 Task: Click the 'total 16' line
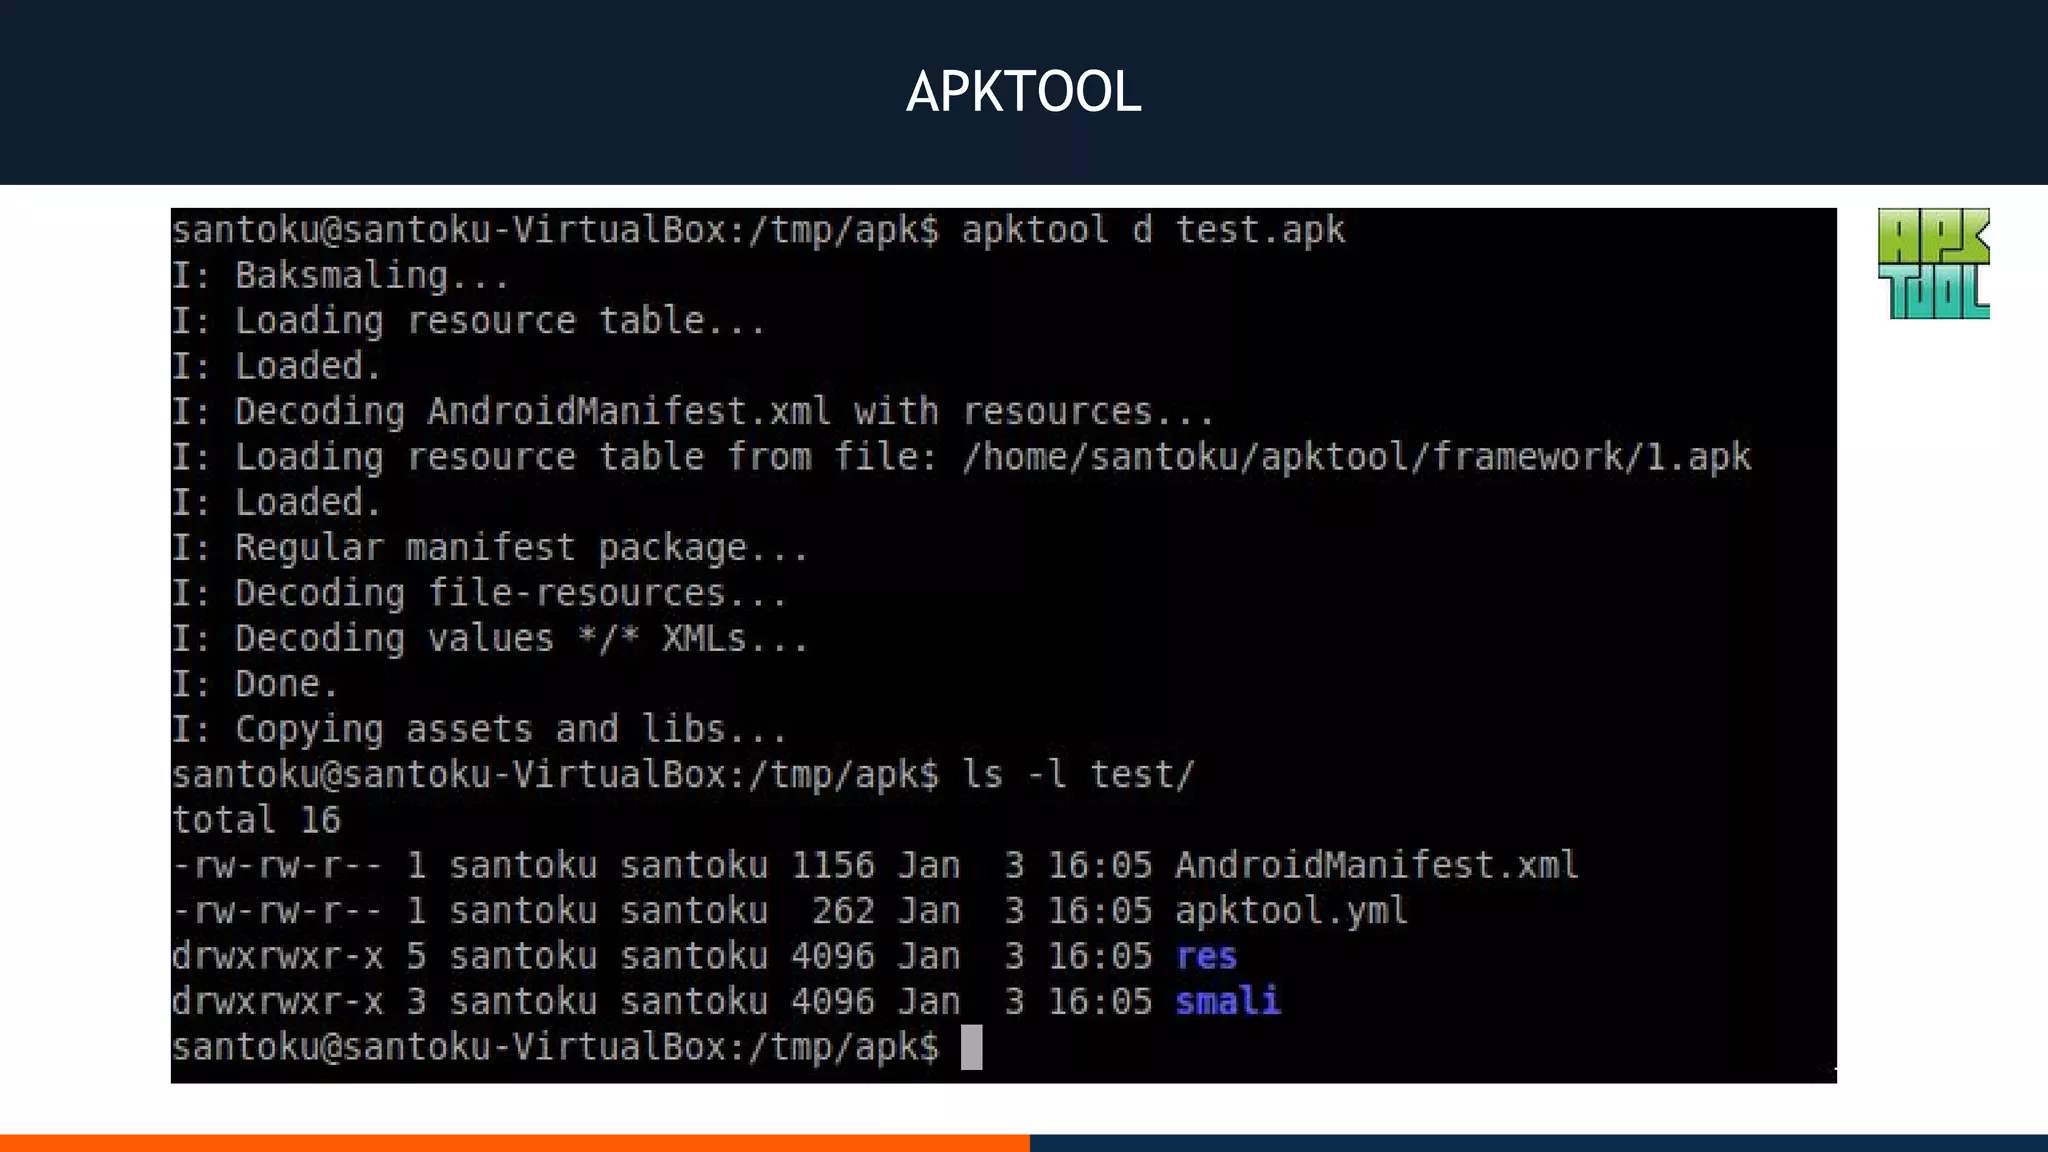pos(256,820)
